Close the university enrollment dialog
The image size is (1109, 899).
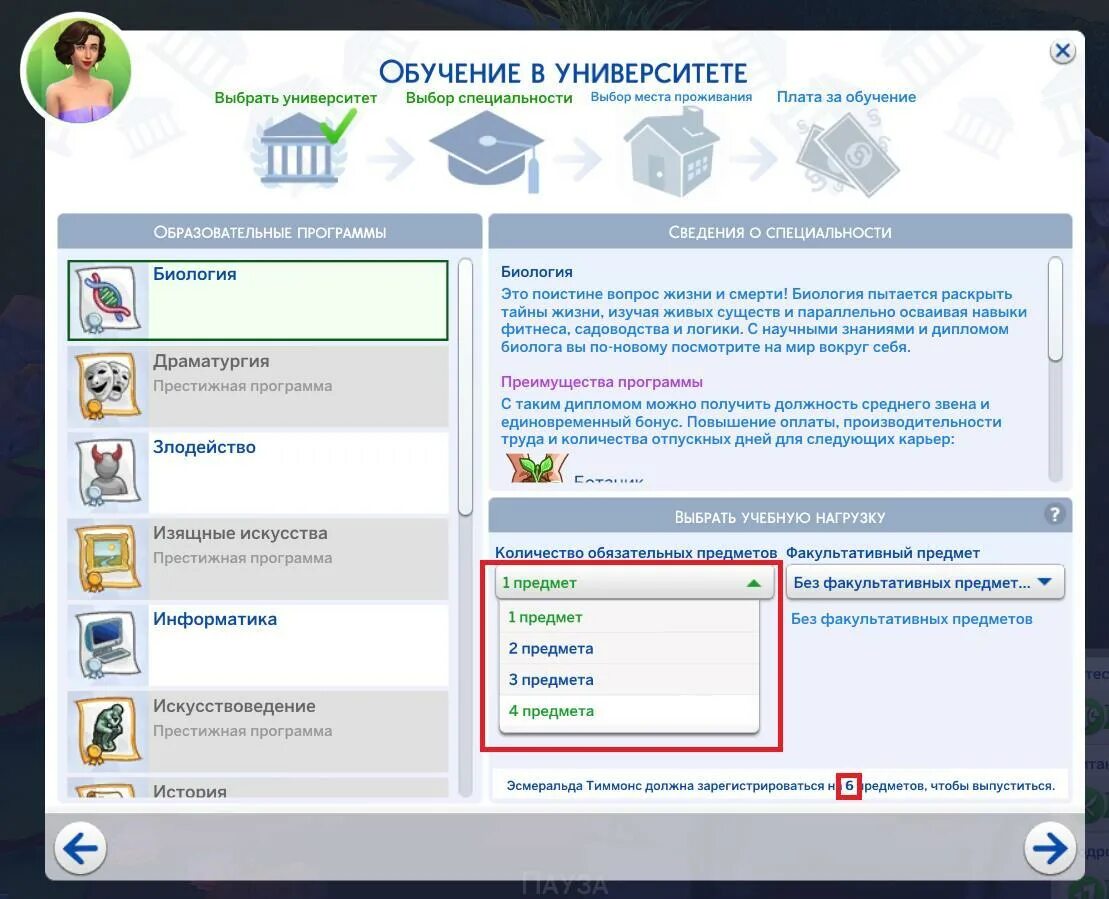(1062, 51)
